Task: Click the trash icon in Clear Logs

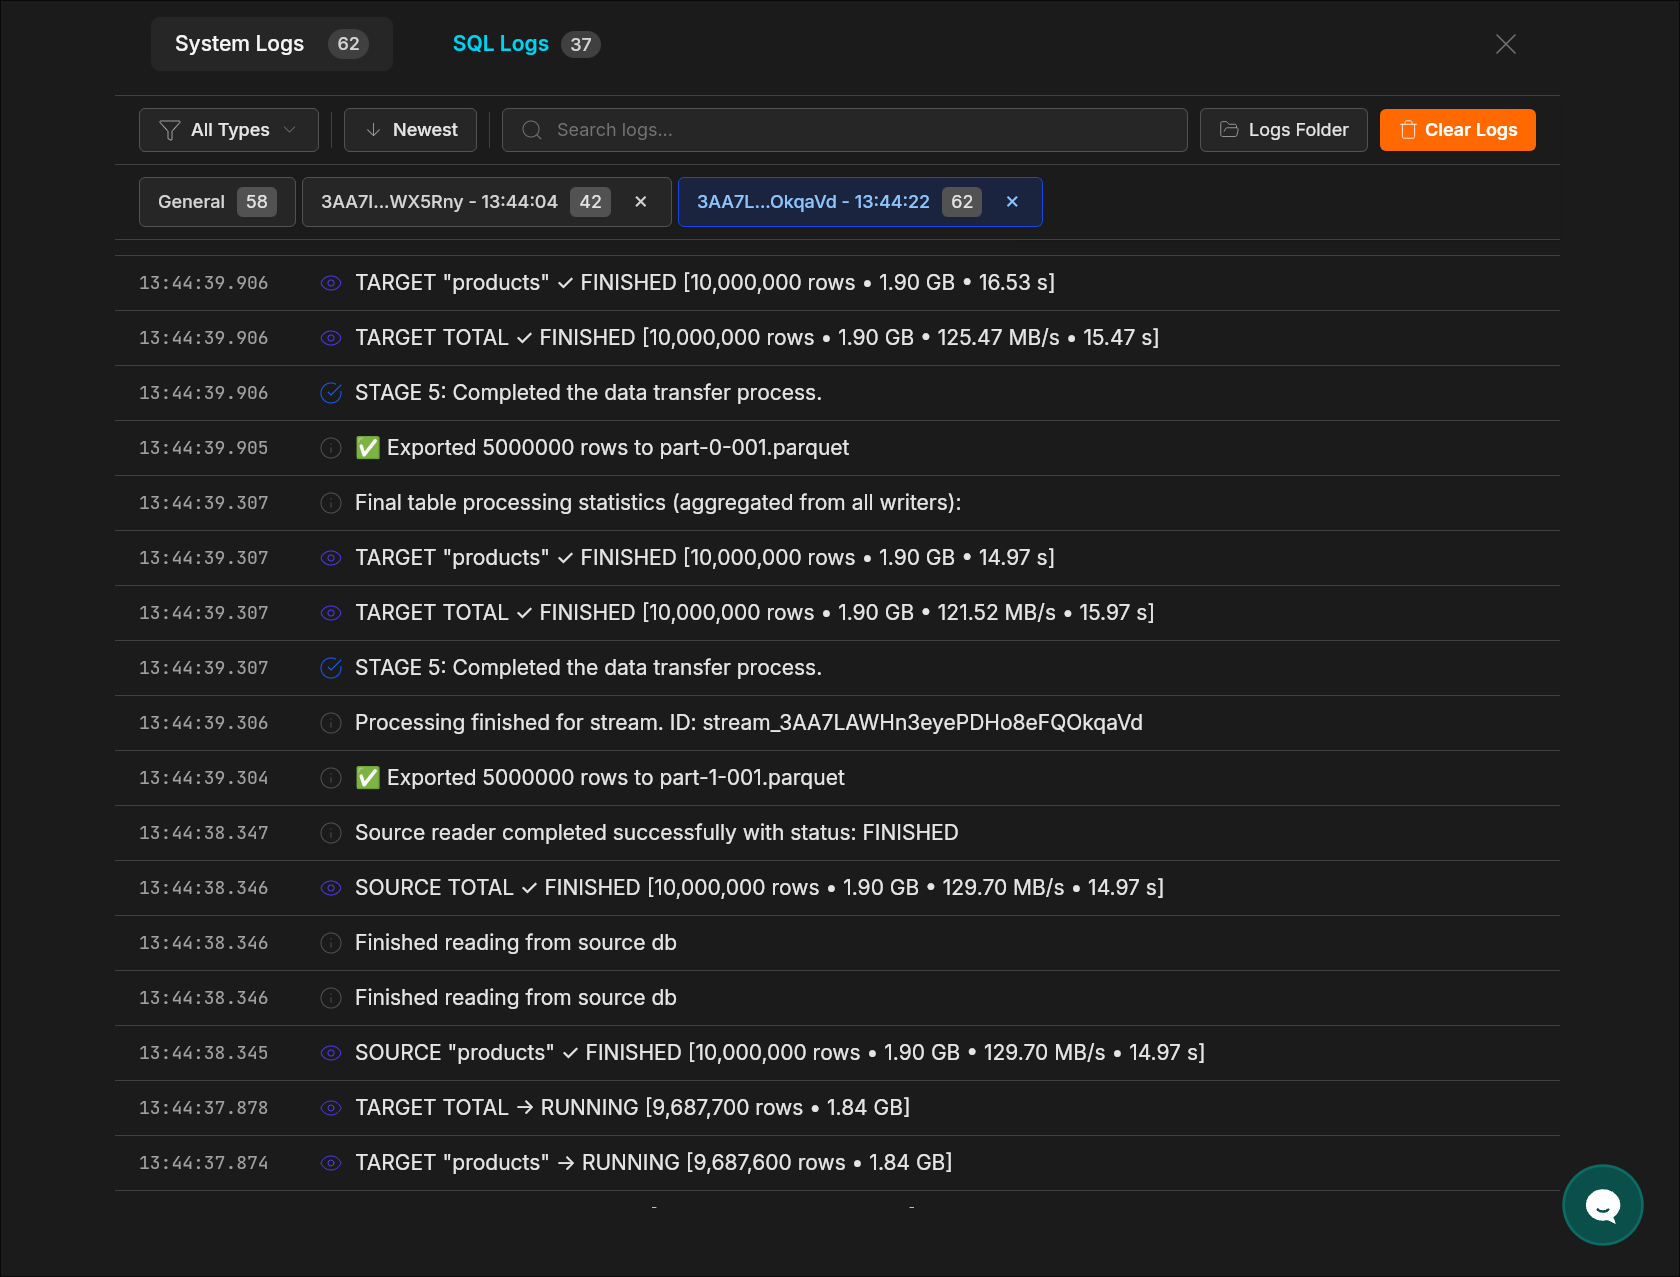Action: 1408,130
